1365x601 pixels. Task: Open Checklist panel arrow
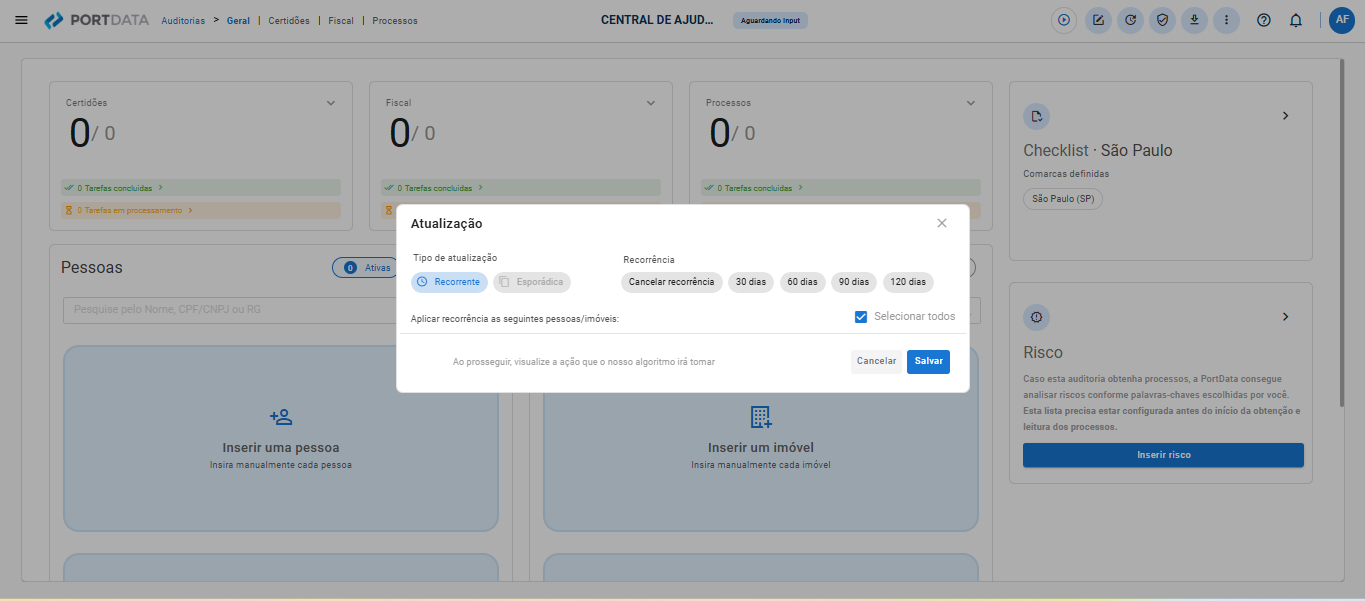pos(1286,116)
